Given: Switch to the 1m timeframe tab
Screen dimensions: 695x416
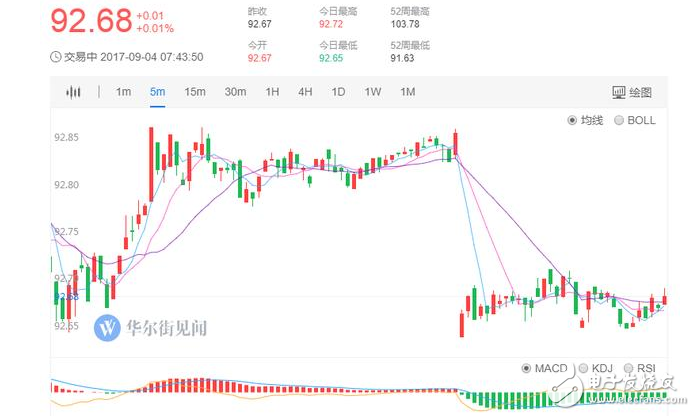Looking at the screenshot, I should click(123, 93).
